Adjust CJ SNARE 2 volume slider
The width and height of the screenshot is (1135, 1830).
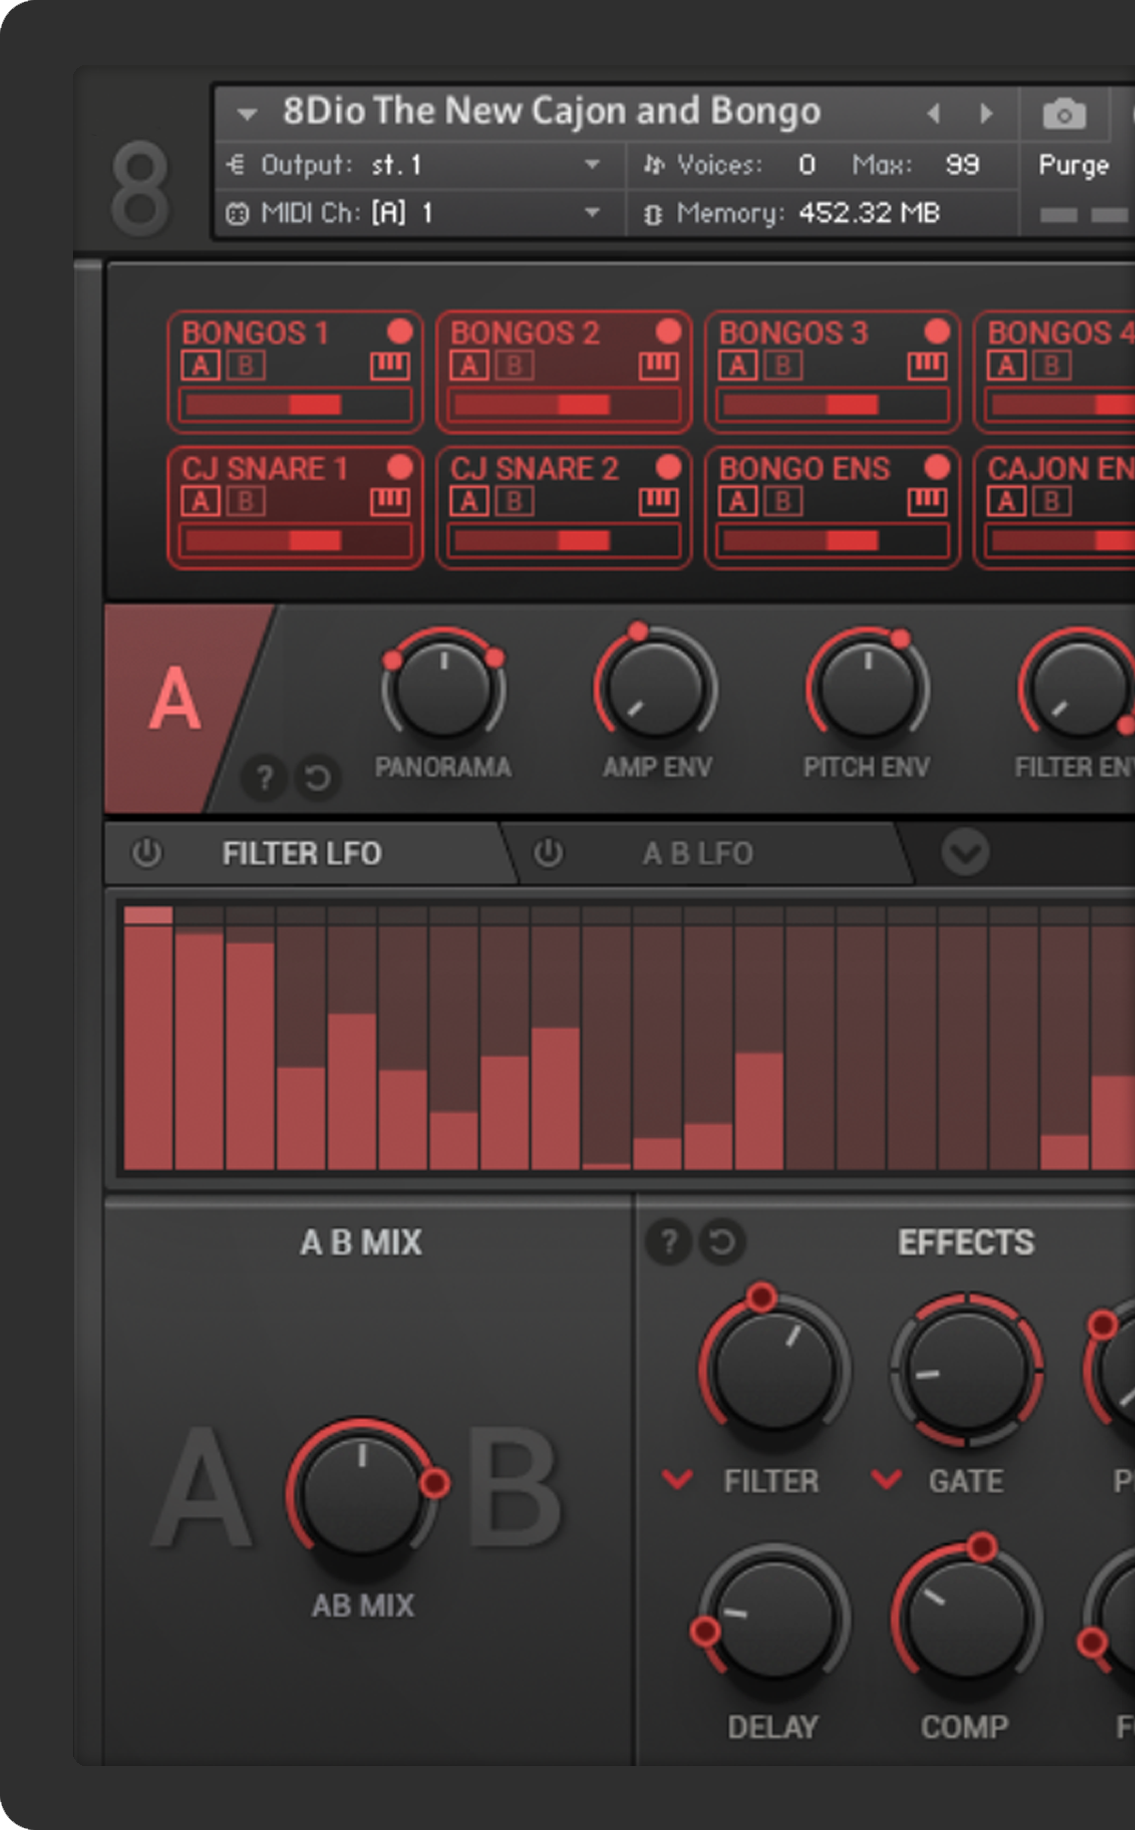coord(564,541)
